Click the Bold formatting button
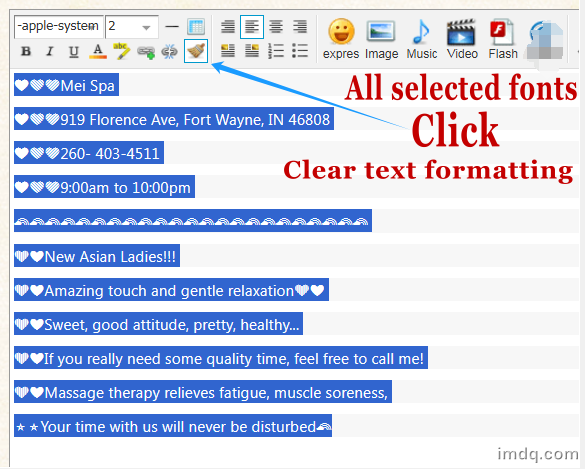This screenshot has height=469, width=585. (26, 51)
